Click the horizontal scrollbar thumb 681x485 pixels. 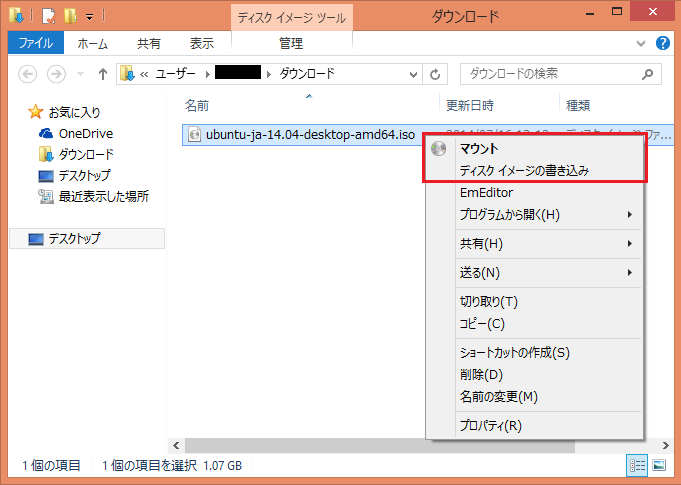click(x=380, y=445)
